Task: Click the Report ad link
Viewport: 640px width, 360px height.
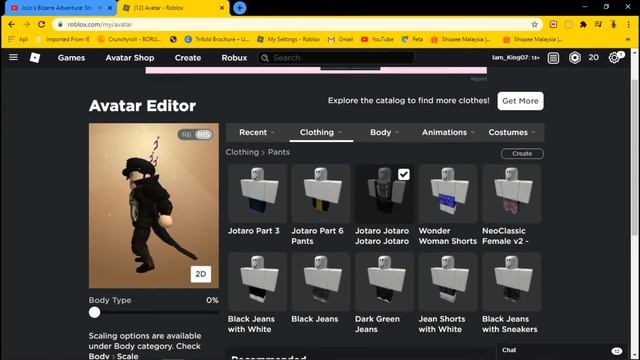Action: point(478,79)
